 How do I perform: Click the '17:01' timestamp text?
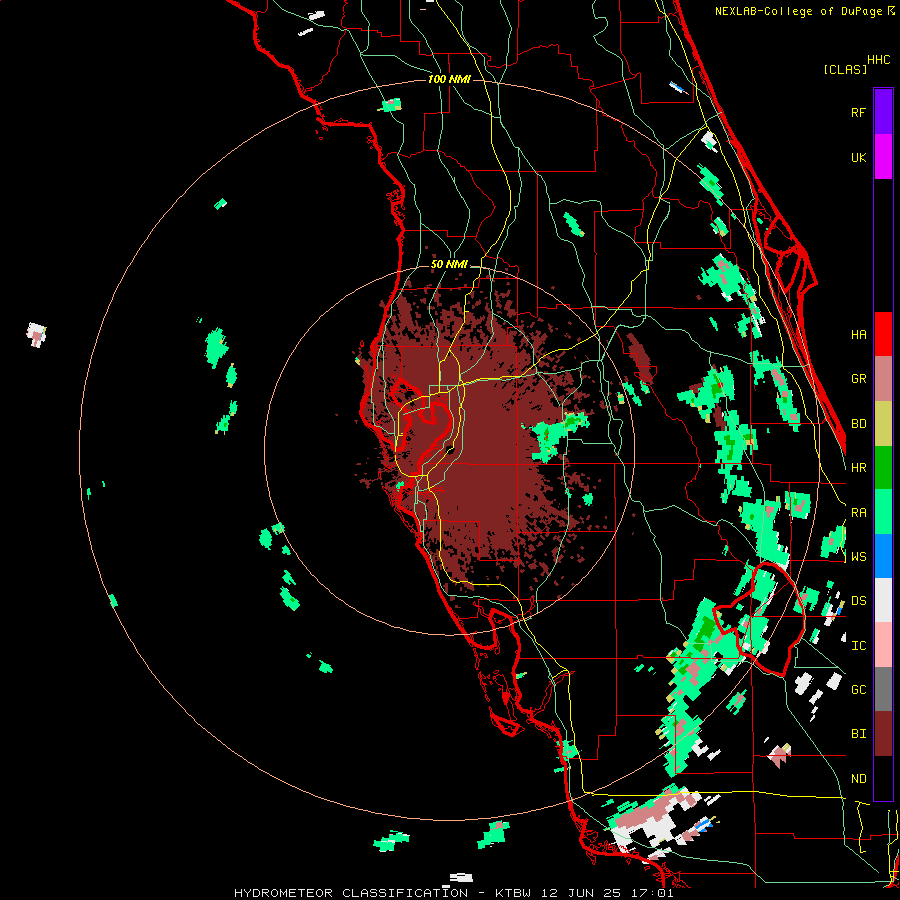pyautogui.click(x=653, y=893)
